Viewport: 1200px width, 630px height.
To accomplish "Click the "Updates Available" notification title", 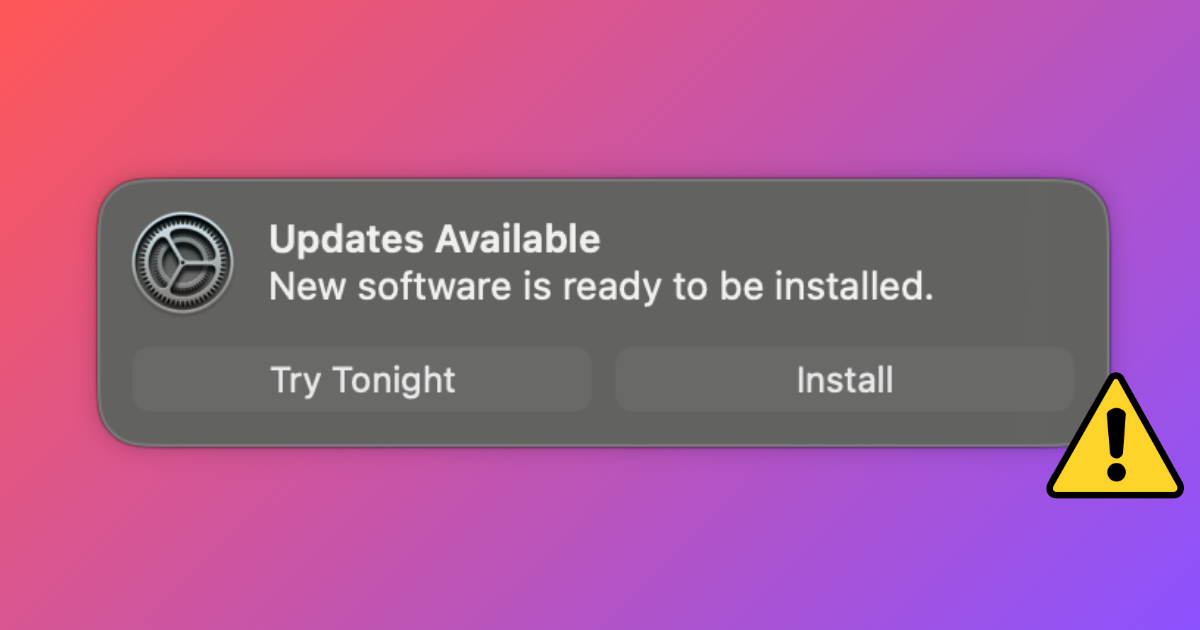I will tap(435, 240).
